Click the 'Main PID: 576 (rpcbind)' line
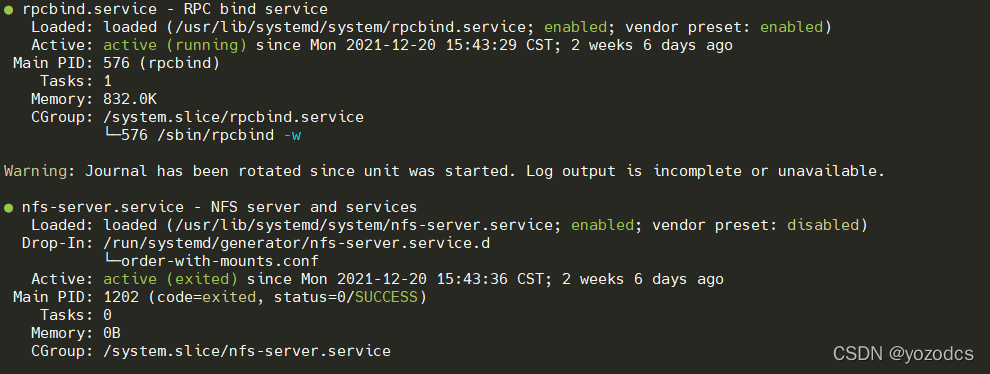 point(117,63)
